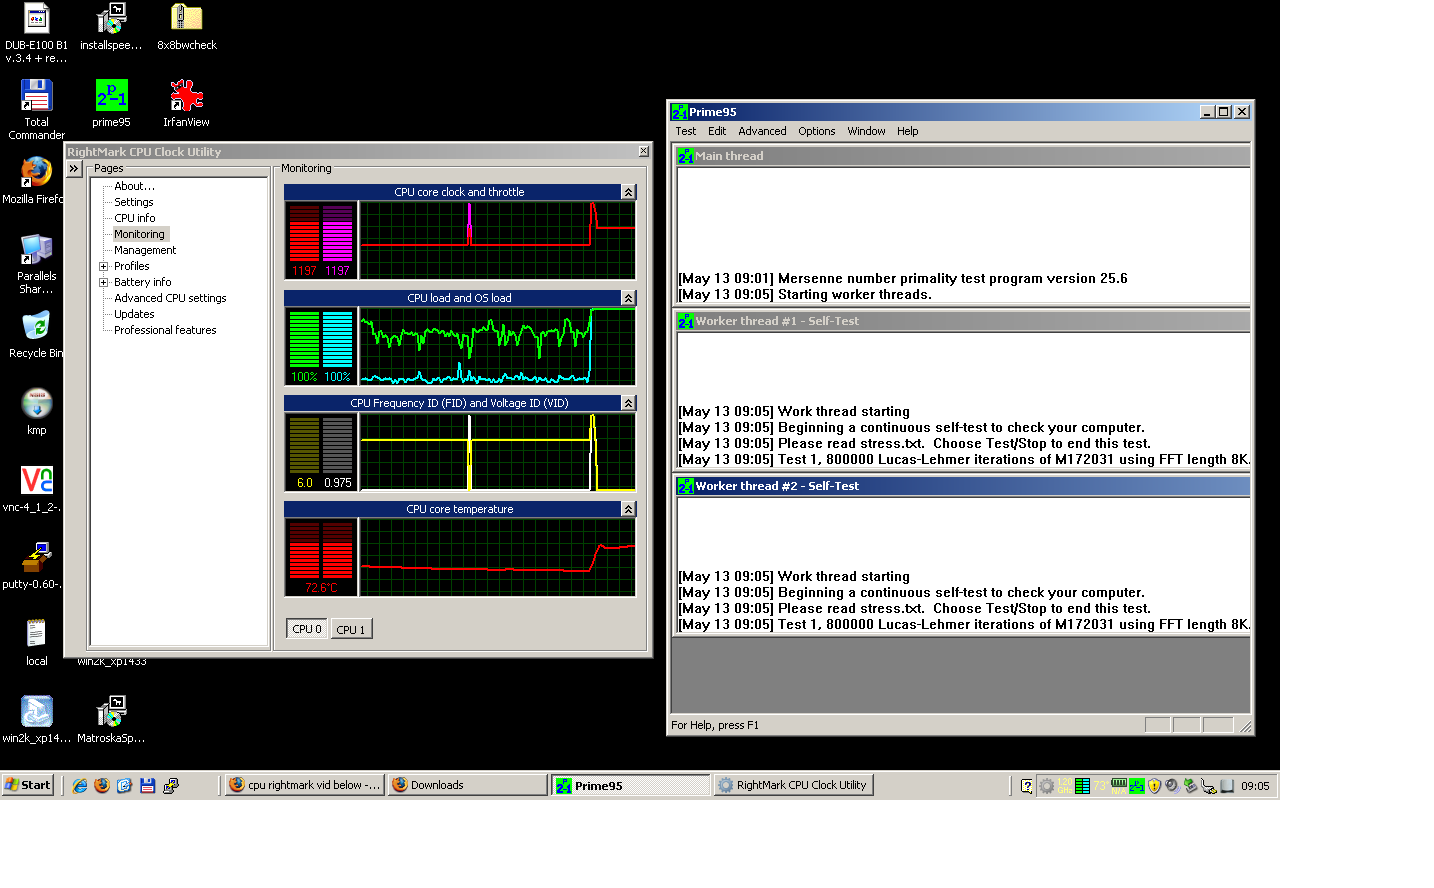This screenshot has height=888, width=1434.
Task: Switch monitoring to CPU 0
Action: coord(307,629)
